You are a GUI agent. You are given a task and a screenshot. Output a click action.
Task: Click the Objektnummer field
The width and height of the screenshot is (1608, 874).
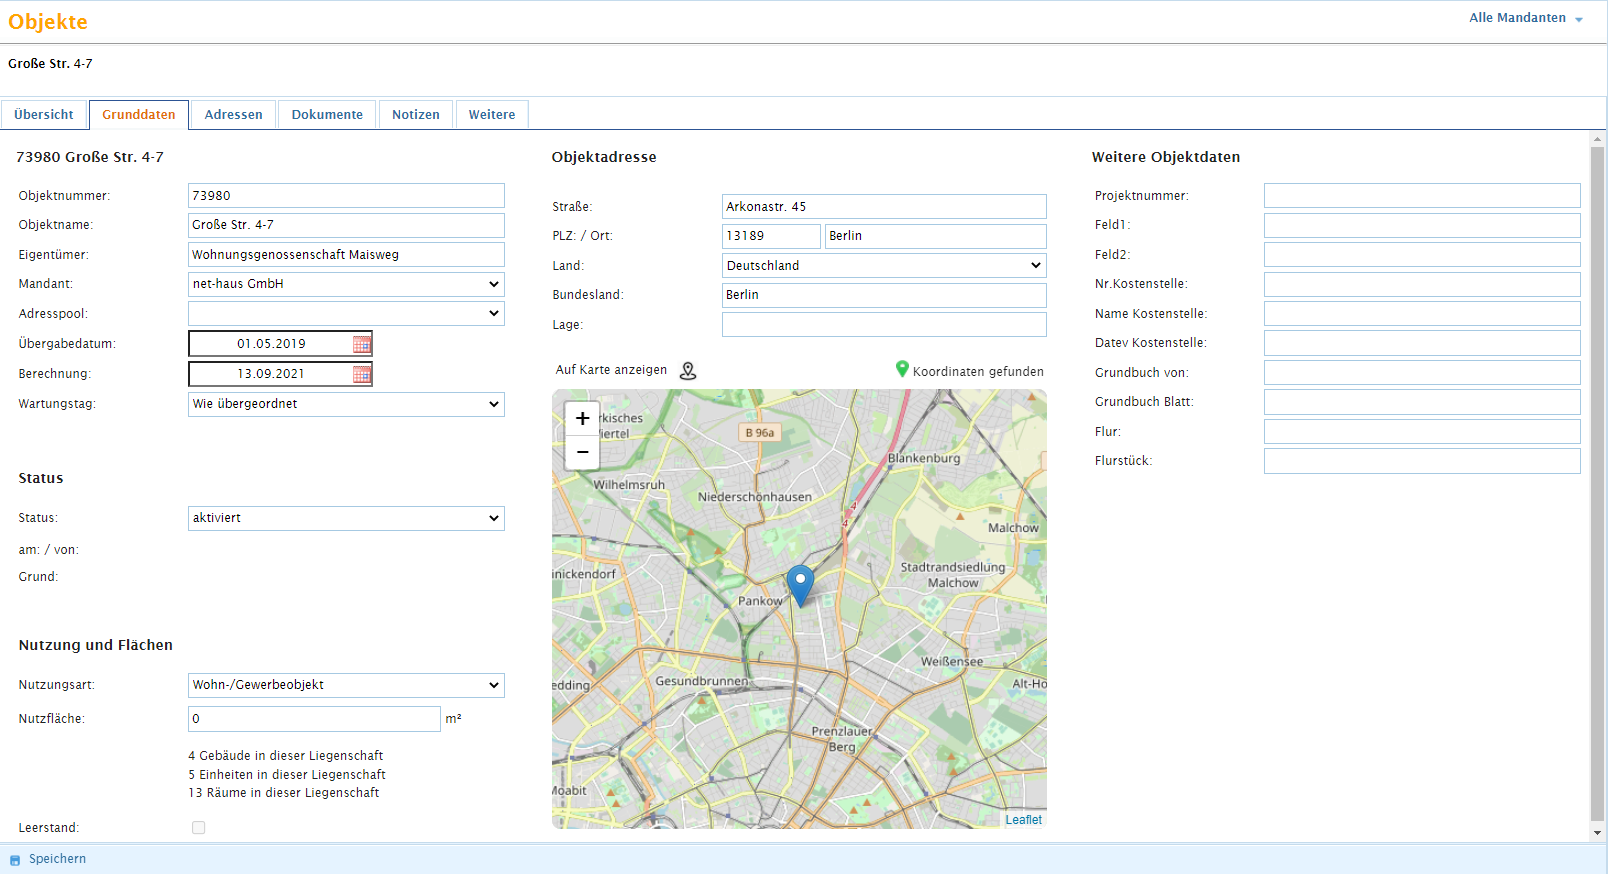pyautogui.click(x=346, y=196)
